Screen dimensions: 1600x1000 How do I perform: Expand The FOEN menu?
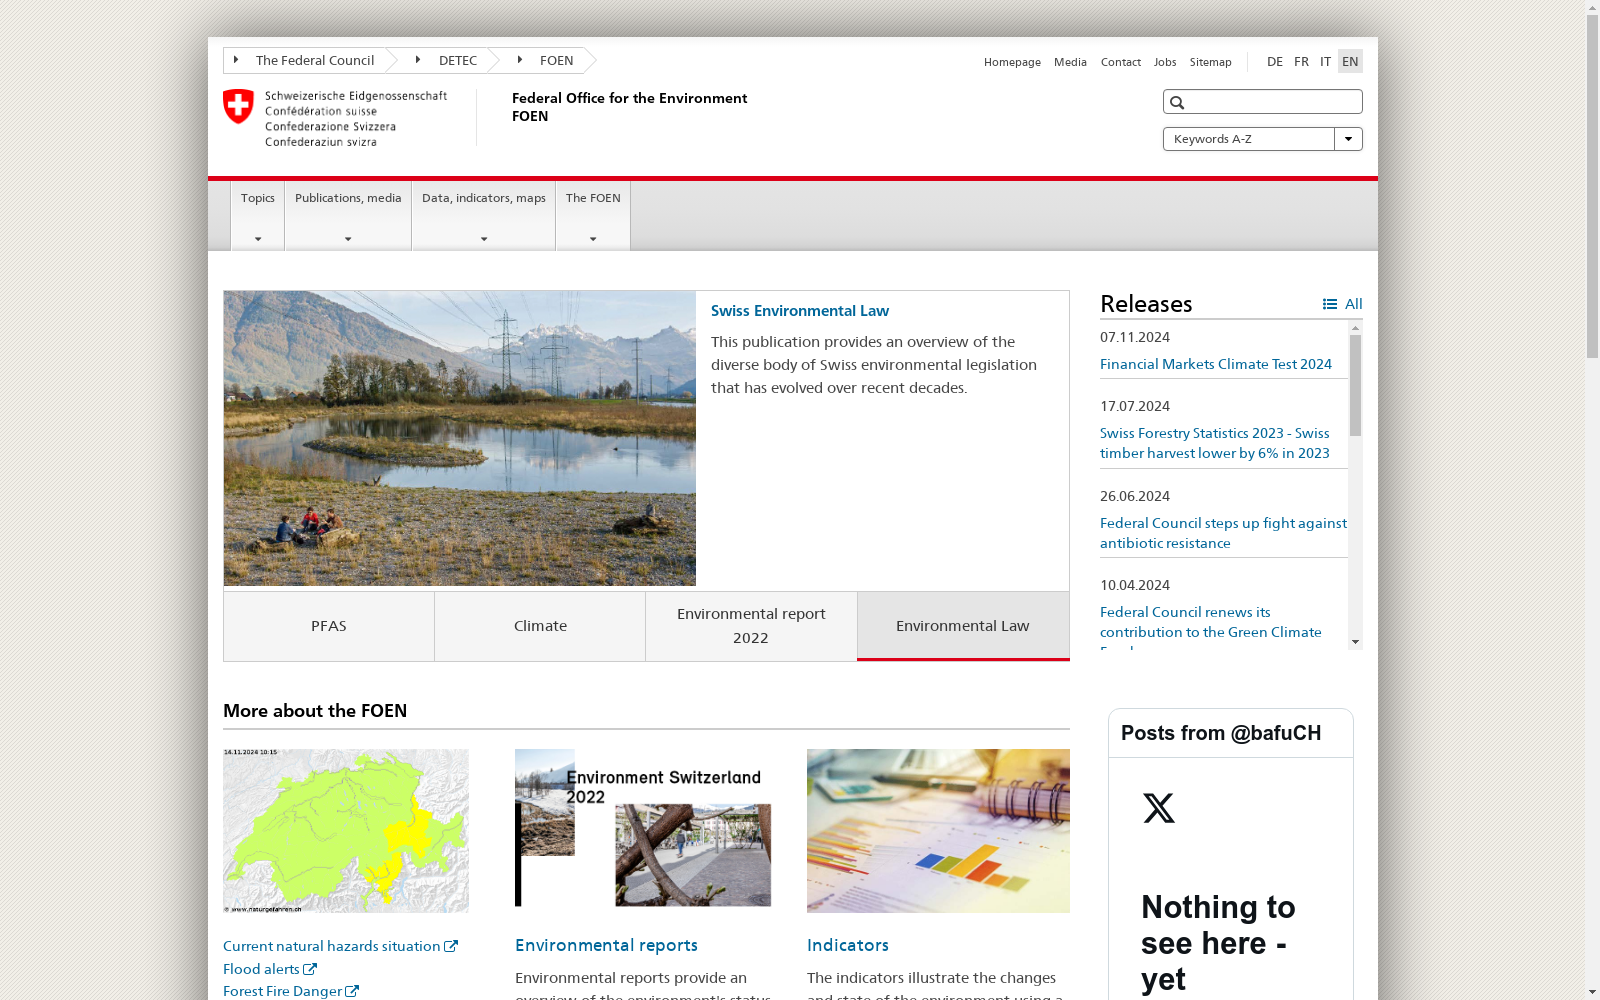tap(593, 215)
